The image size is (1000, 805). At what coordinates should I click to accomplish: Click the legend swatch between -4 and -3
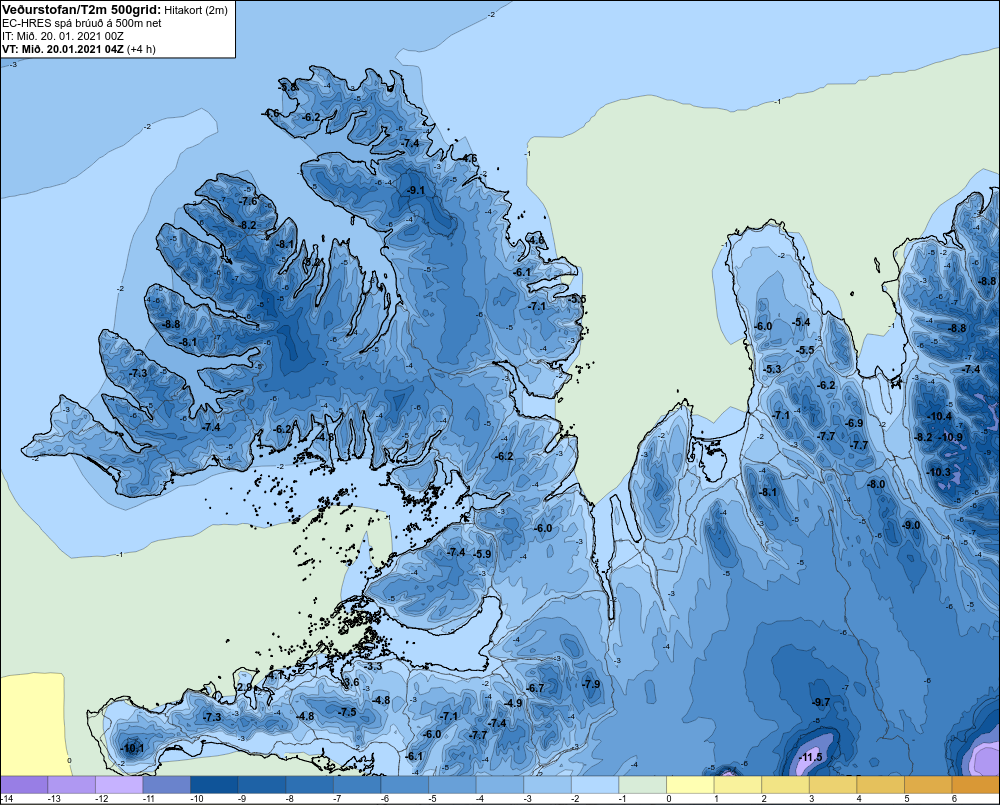[x=500, y=785]
